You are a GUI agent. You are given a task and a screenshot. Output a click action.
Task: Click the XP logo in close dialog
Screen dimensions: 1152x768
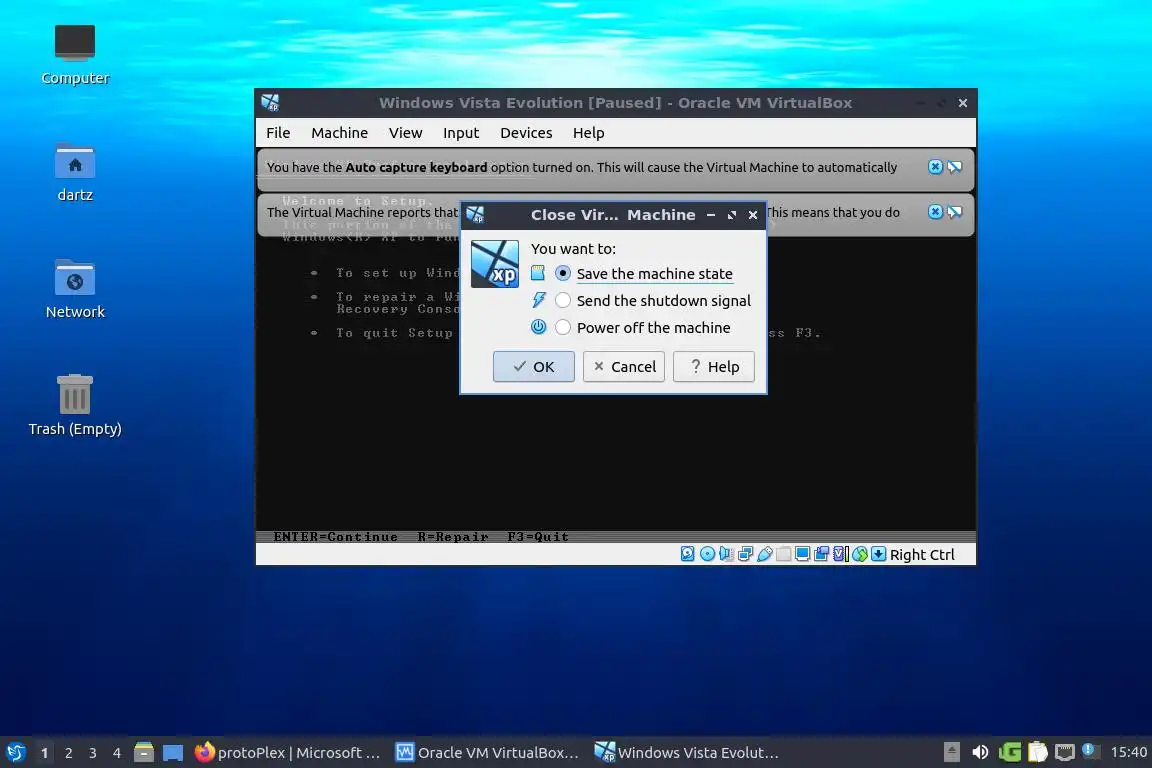click(494, 264)
